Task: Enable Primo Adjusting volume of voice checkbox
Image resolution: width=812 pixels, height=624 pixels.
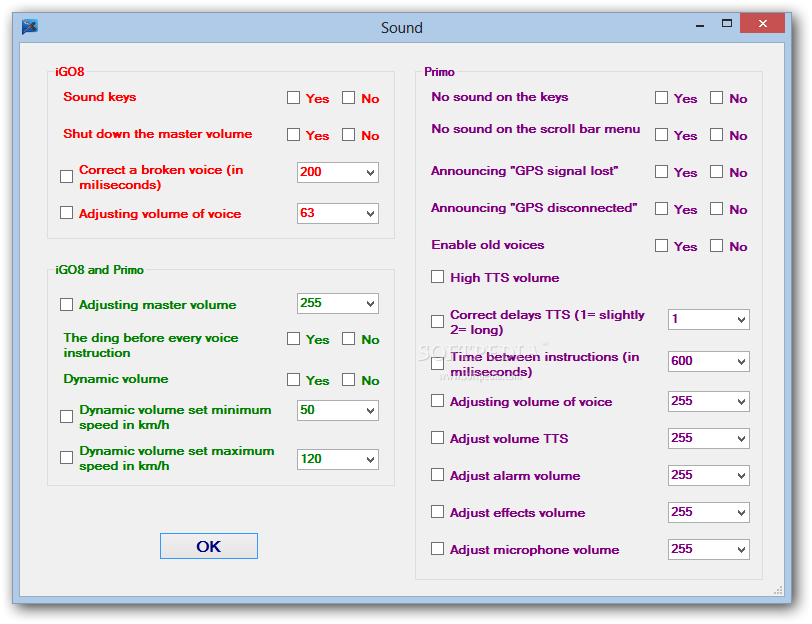Action: [x=438, y=401]
